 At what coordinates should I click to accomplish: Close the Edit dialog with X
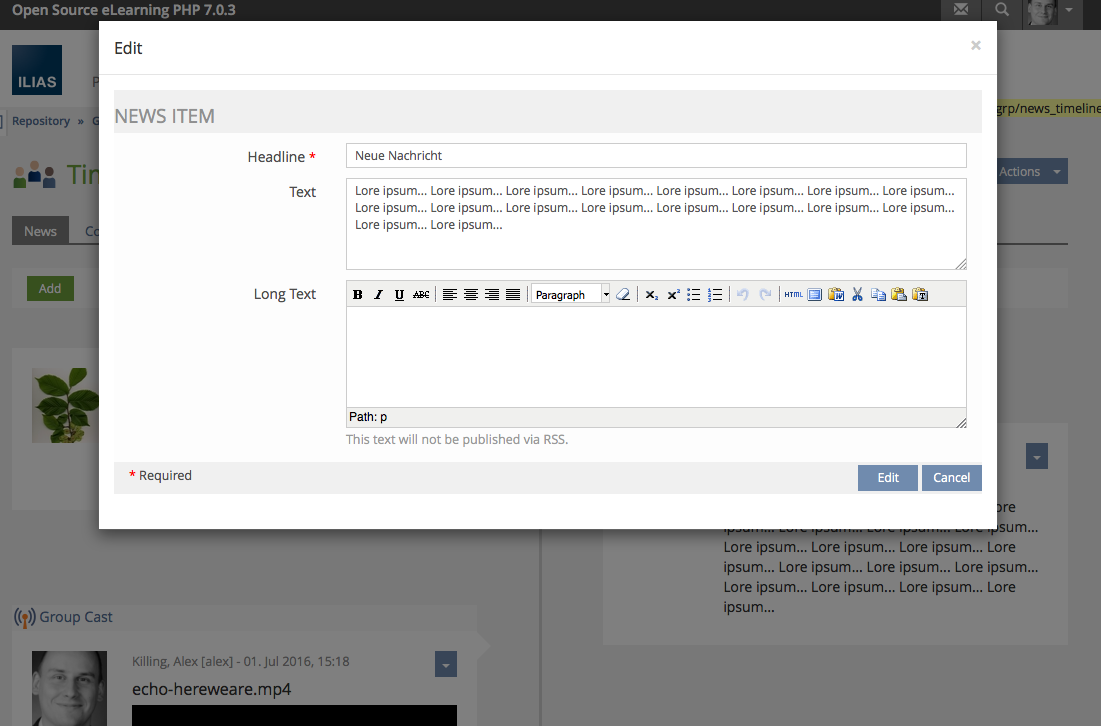point(976,46)
